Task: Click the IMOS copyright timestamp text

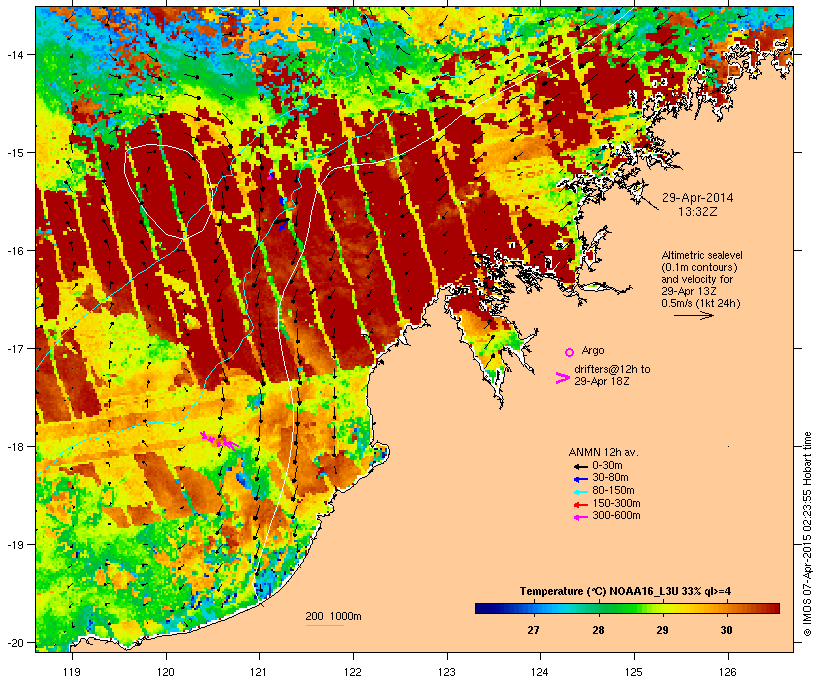Action: tap(807, 534)
